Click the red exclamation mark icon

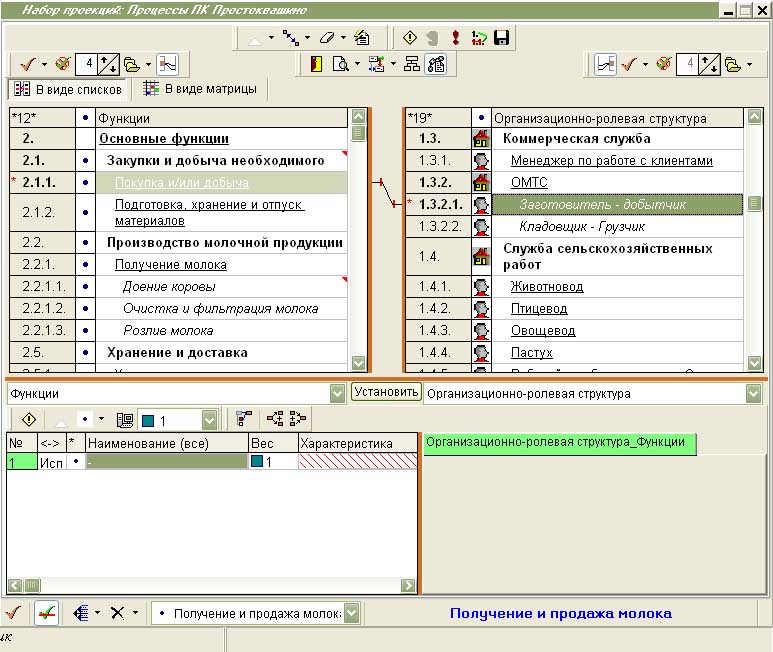click(x=456, y=37)
